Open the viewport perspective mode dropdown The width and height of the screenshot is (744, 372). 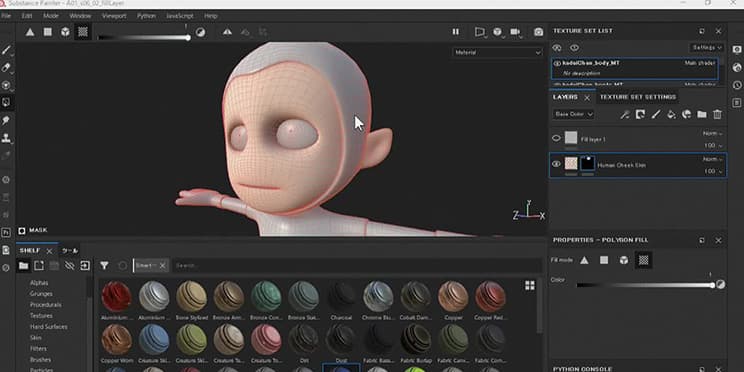tap(480, 32)
